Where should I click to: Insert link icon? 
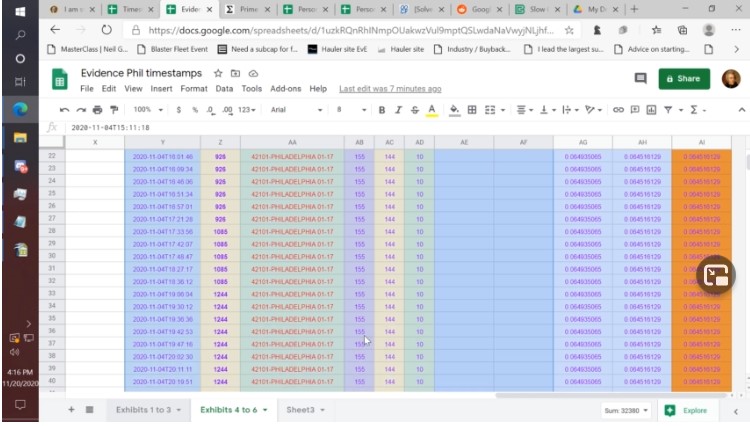[618, 110]
